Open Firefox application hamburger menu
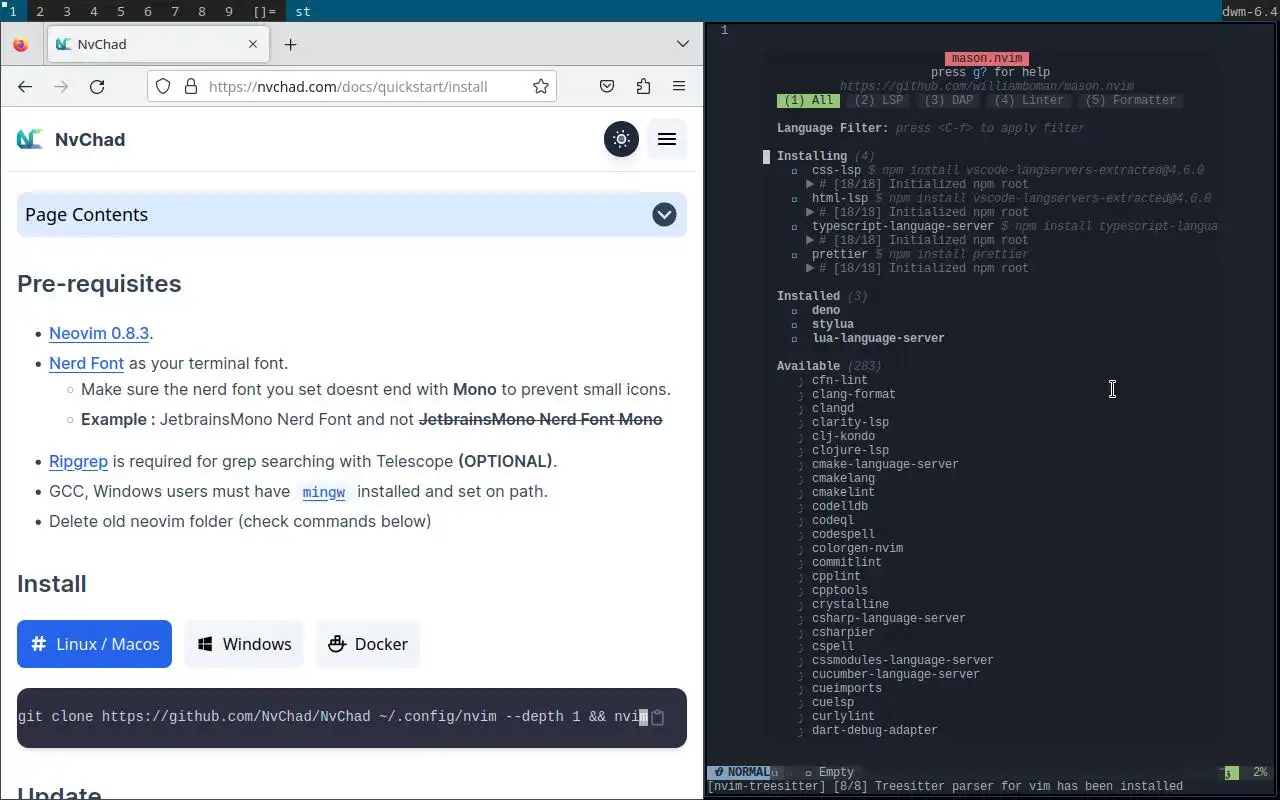Viewport: 1280px width, 800px height. tap(679, 86)
